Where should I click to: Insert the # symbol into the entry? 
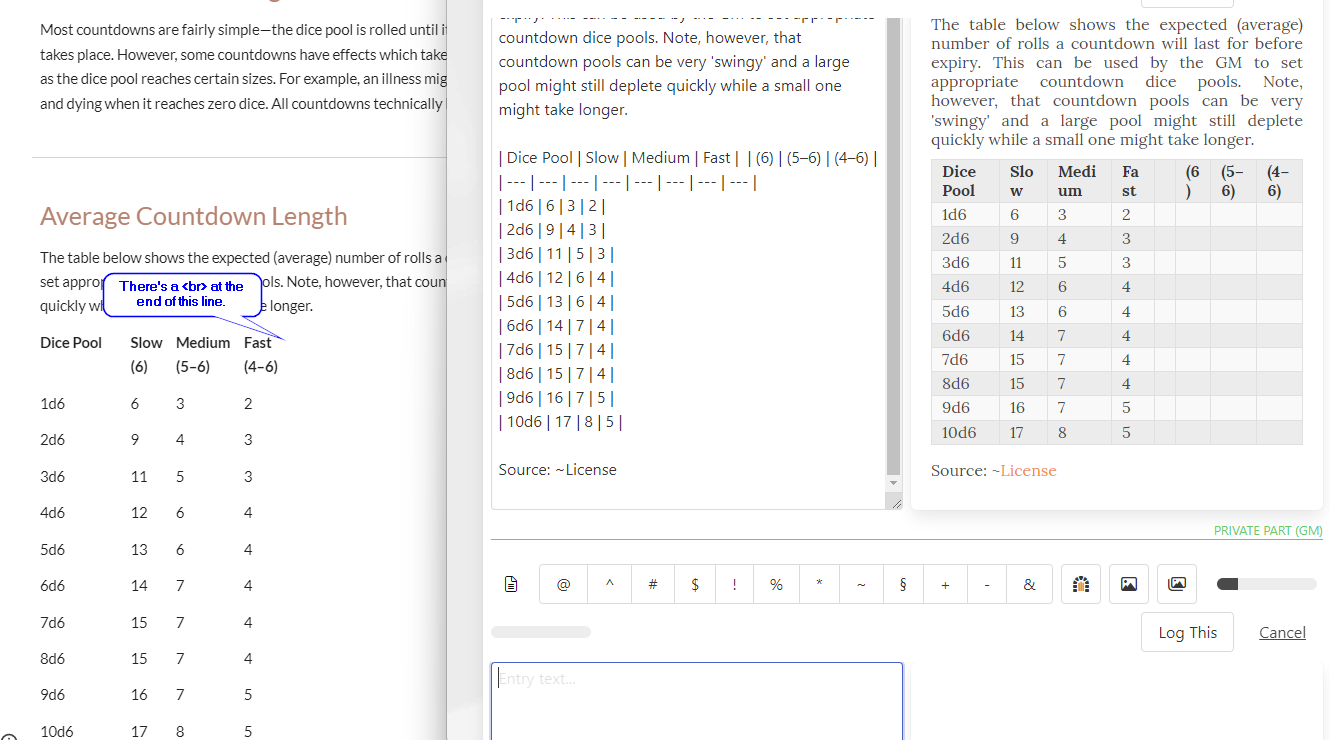[x=652, y=584]
